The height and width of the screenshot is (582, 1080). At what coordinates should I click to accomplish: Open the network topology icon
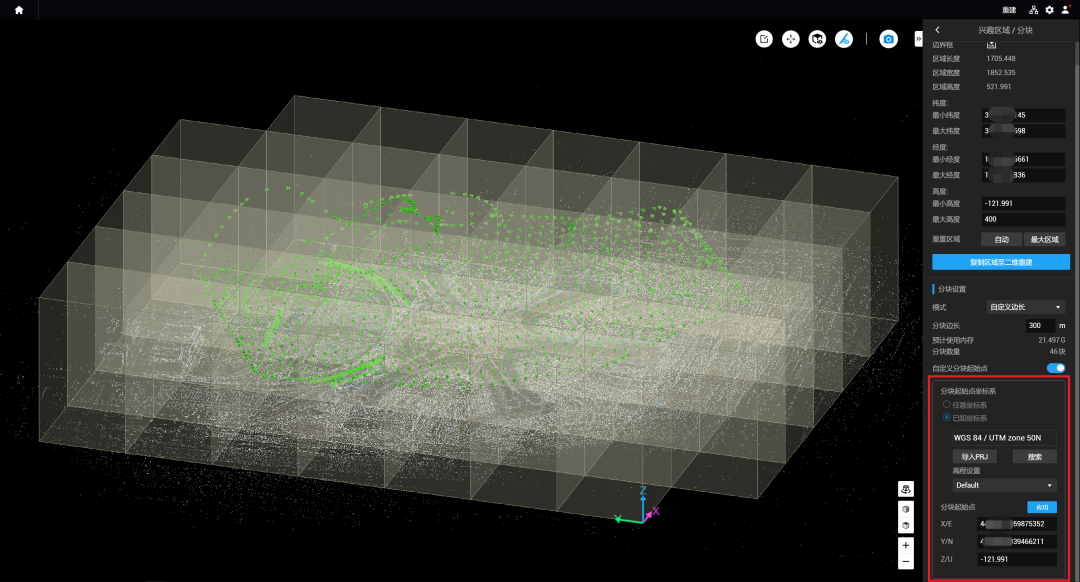(1034, 10)
